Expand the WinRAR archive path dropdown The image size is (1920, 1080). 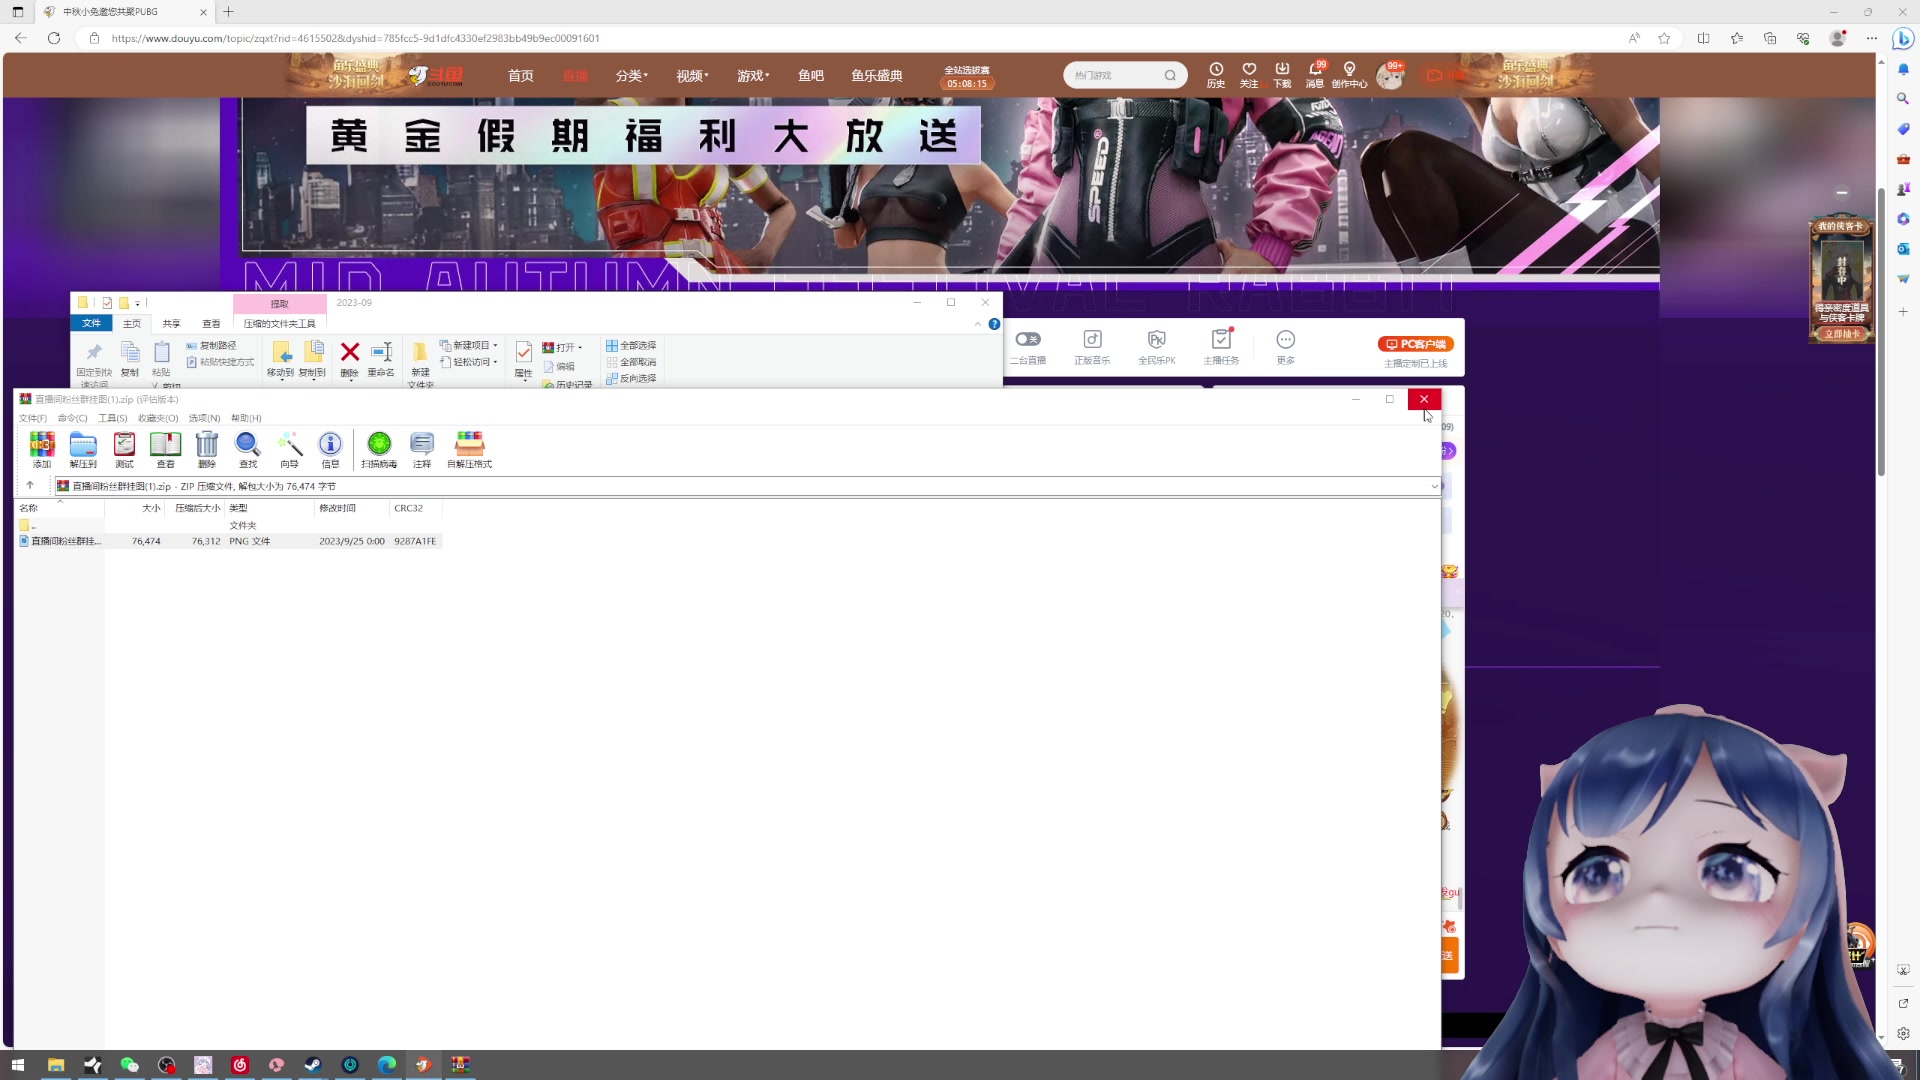click(1434, 486)
